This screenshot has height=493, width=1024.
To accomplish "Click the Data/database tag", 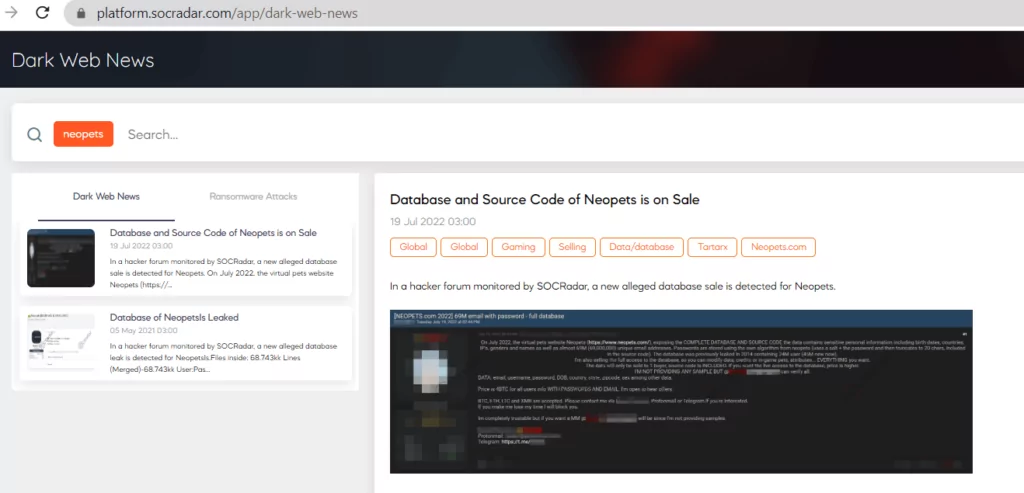I will tap(642, 247).
